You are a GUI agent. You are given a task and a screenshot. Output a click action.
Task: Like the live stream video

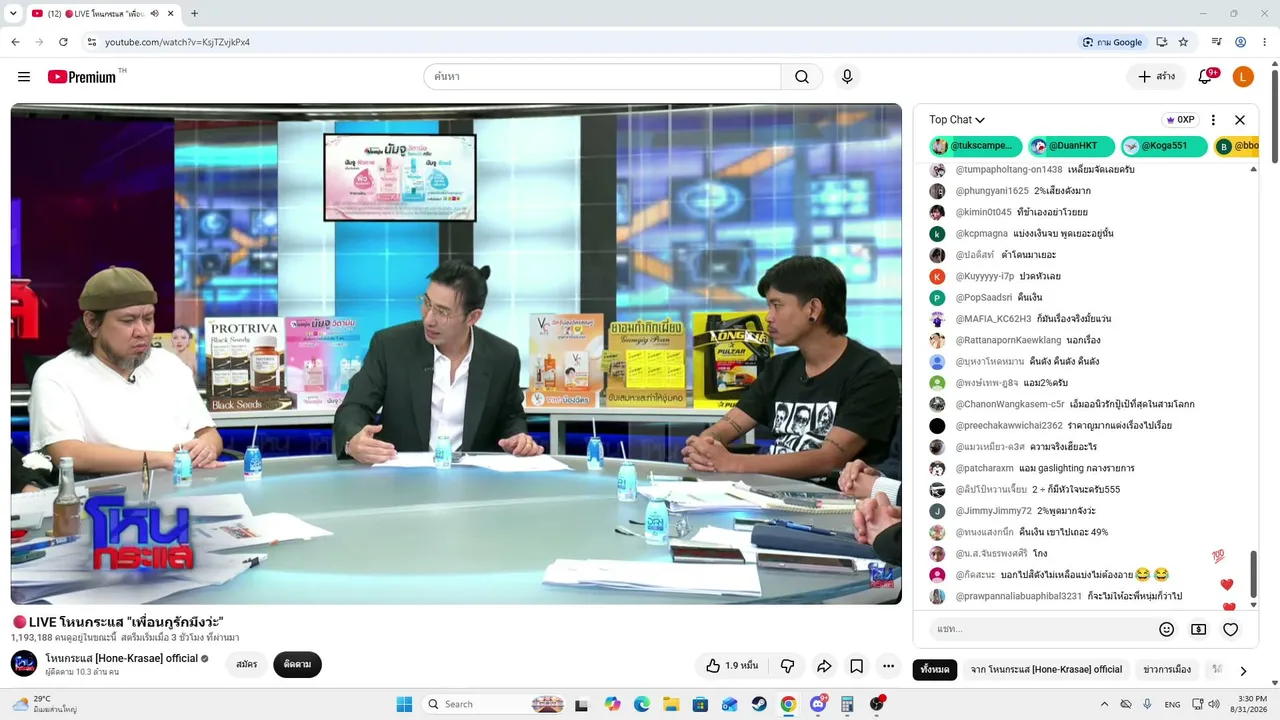(x=732, y=665)
